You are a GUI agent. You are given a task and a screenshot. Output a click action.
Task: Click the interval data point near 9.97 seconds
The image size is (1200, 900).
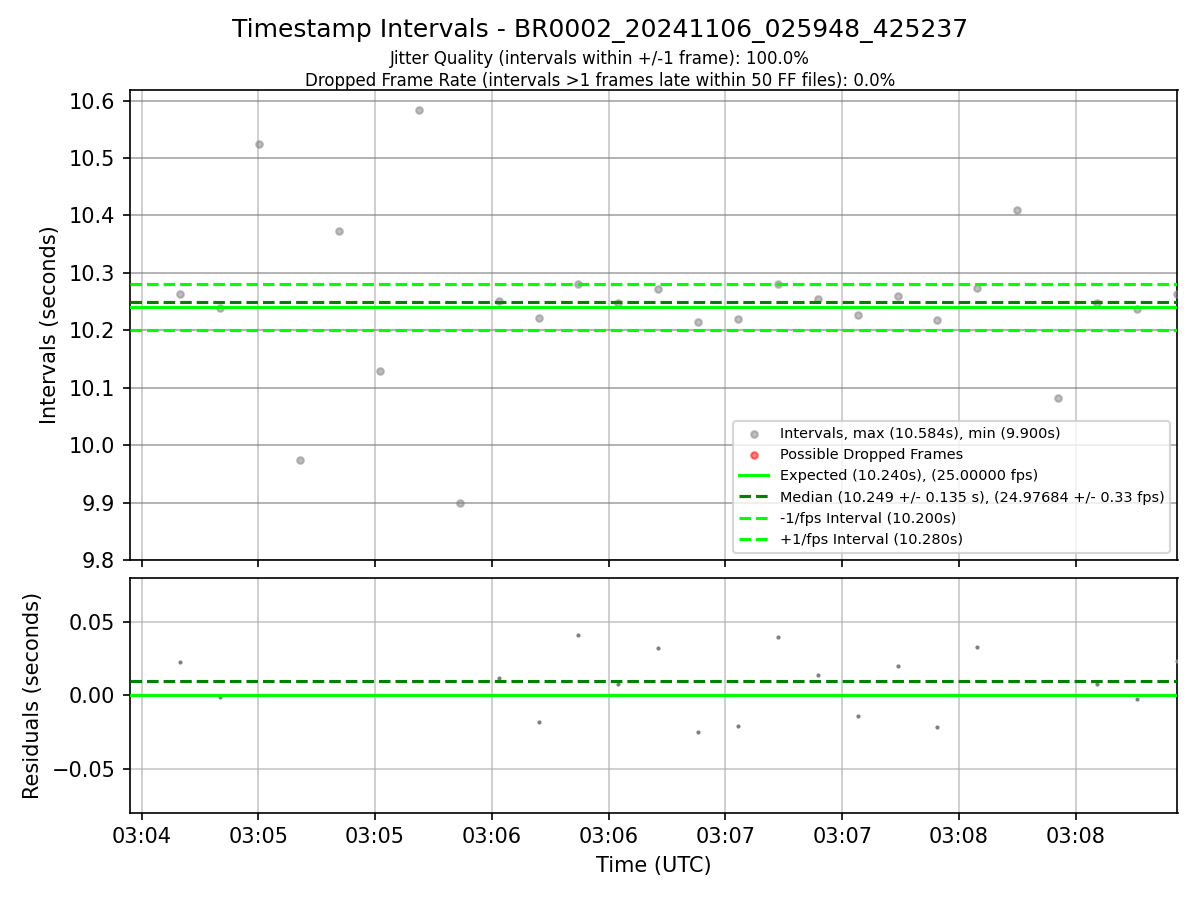300,460
